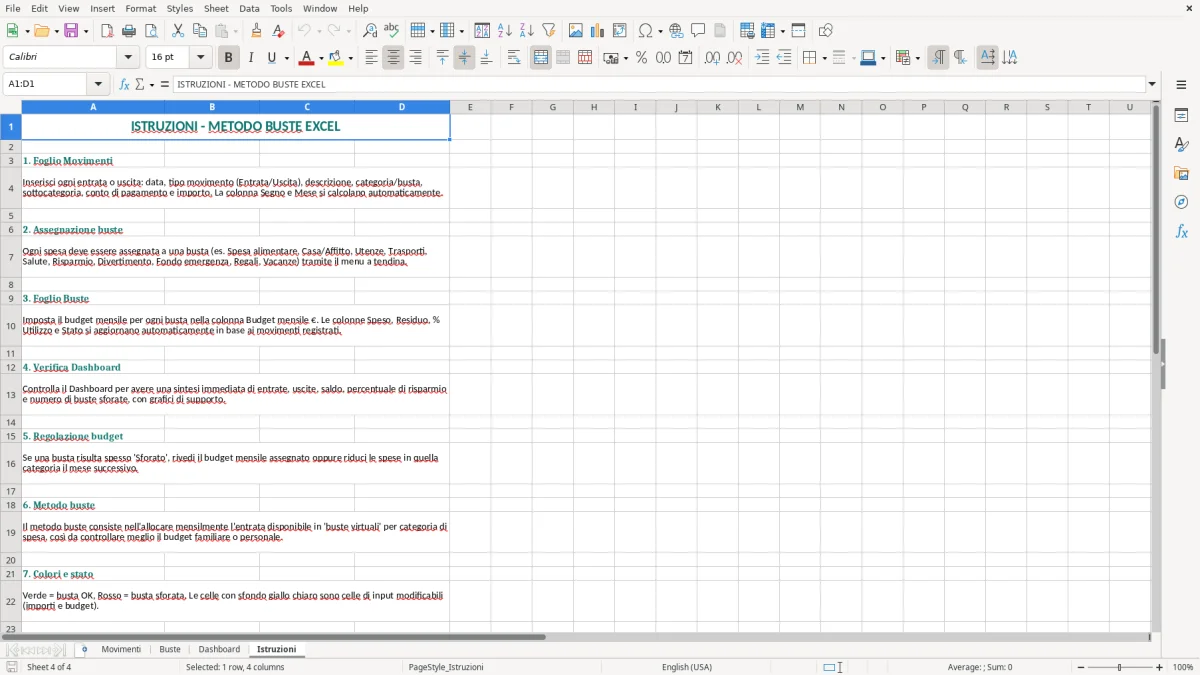Click the English (USA) language status
This screenshot has width=1200, height=675.
click(x=687, y=667)
